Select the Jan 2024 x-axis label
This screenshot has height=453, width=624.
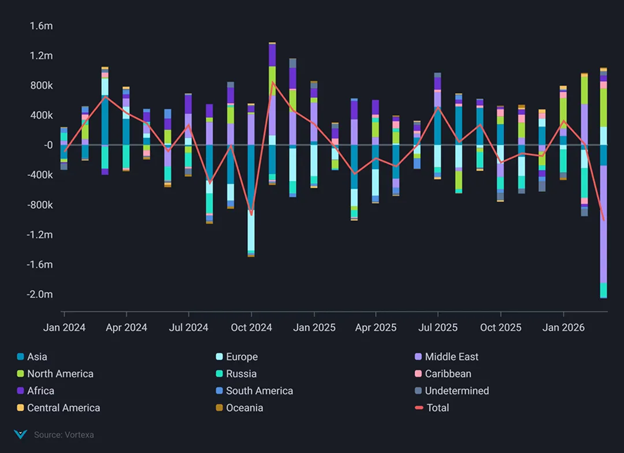click(64, 327)
